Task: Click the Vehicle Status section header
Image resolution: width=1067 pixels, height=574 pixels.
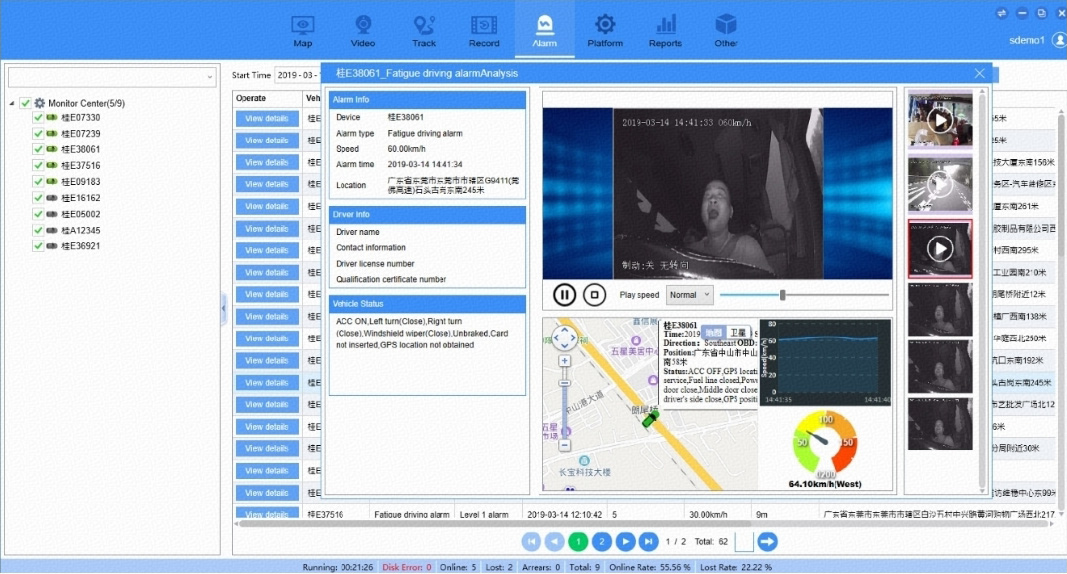Action: 427,303
